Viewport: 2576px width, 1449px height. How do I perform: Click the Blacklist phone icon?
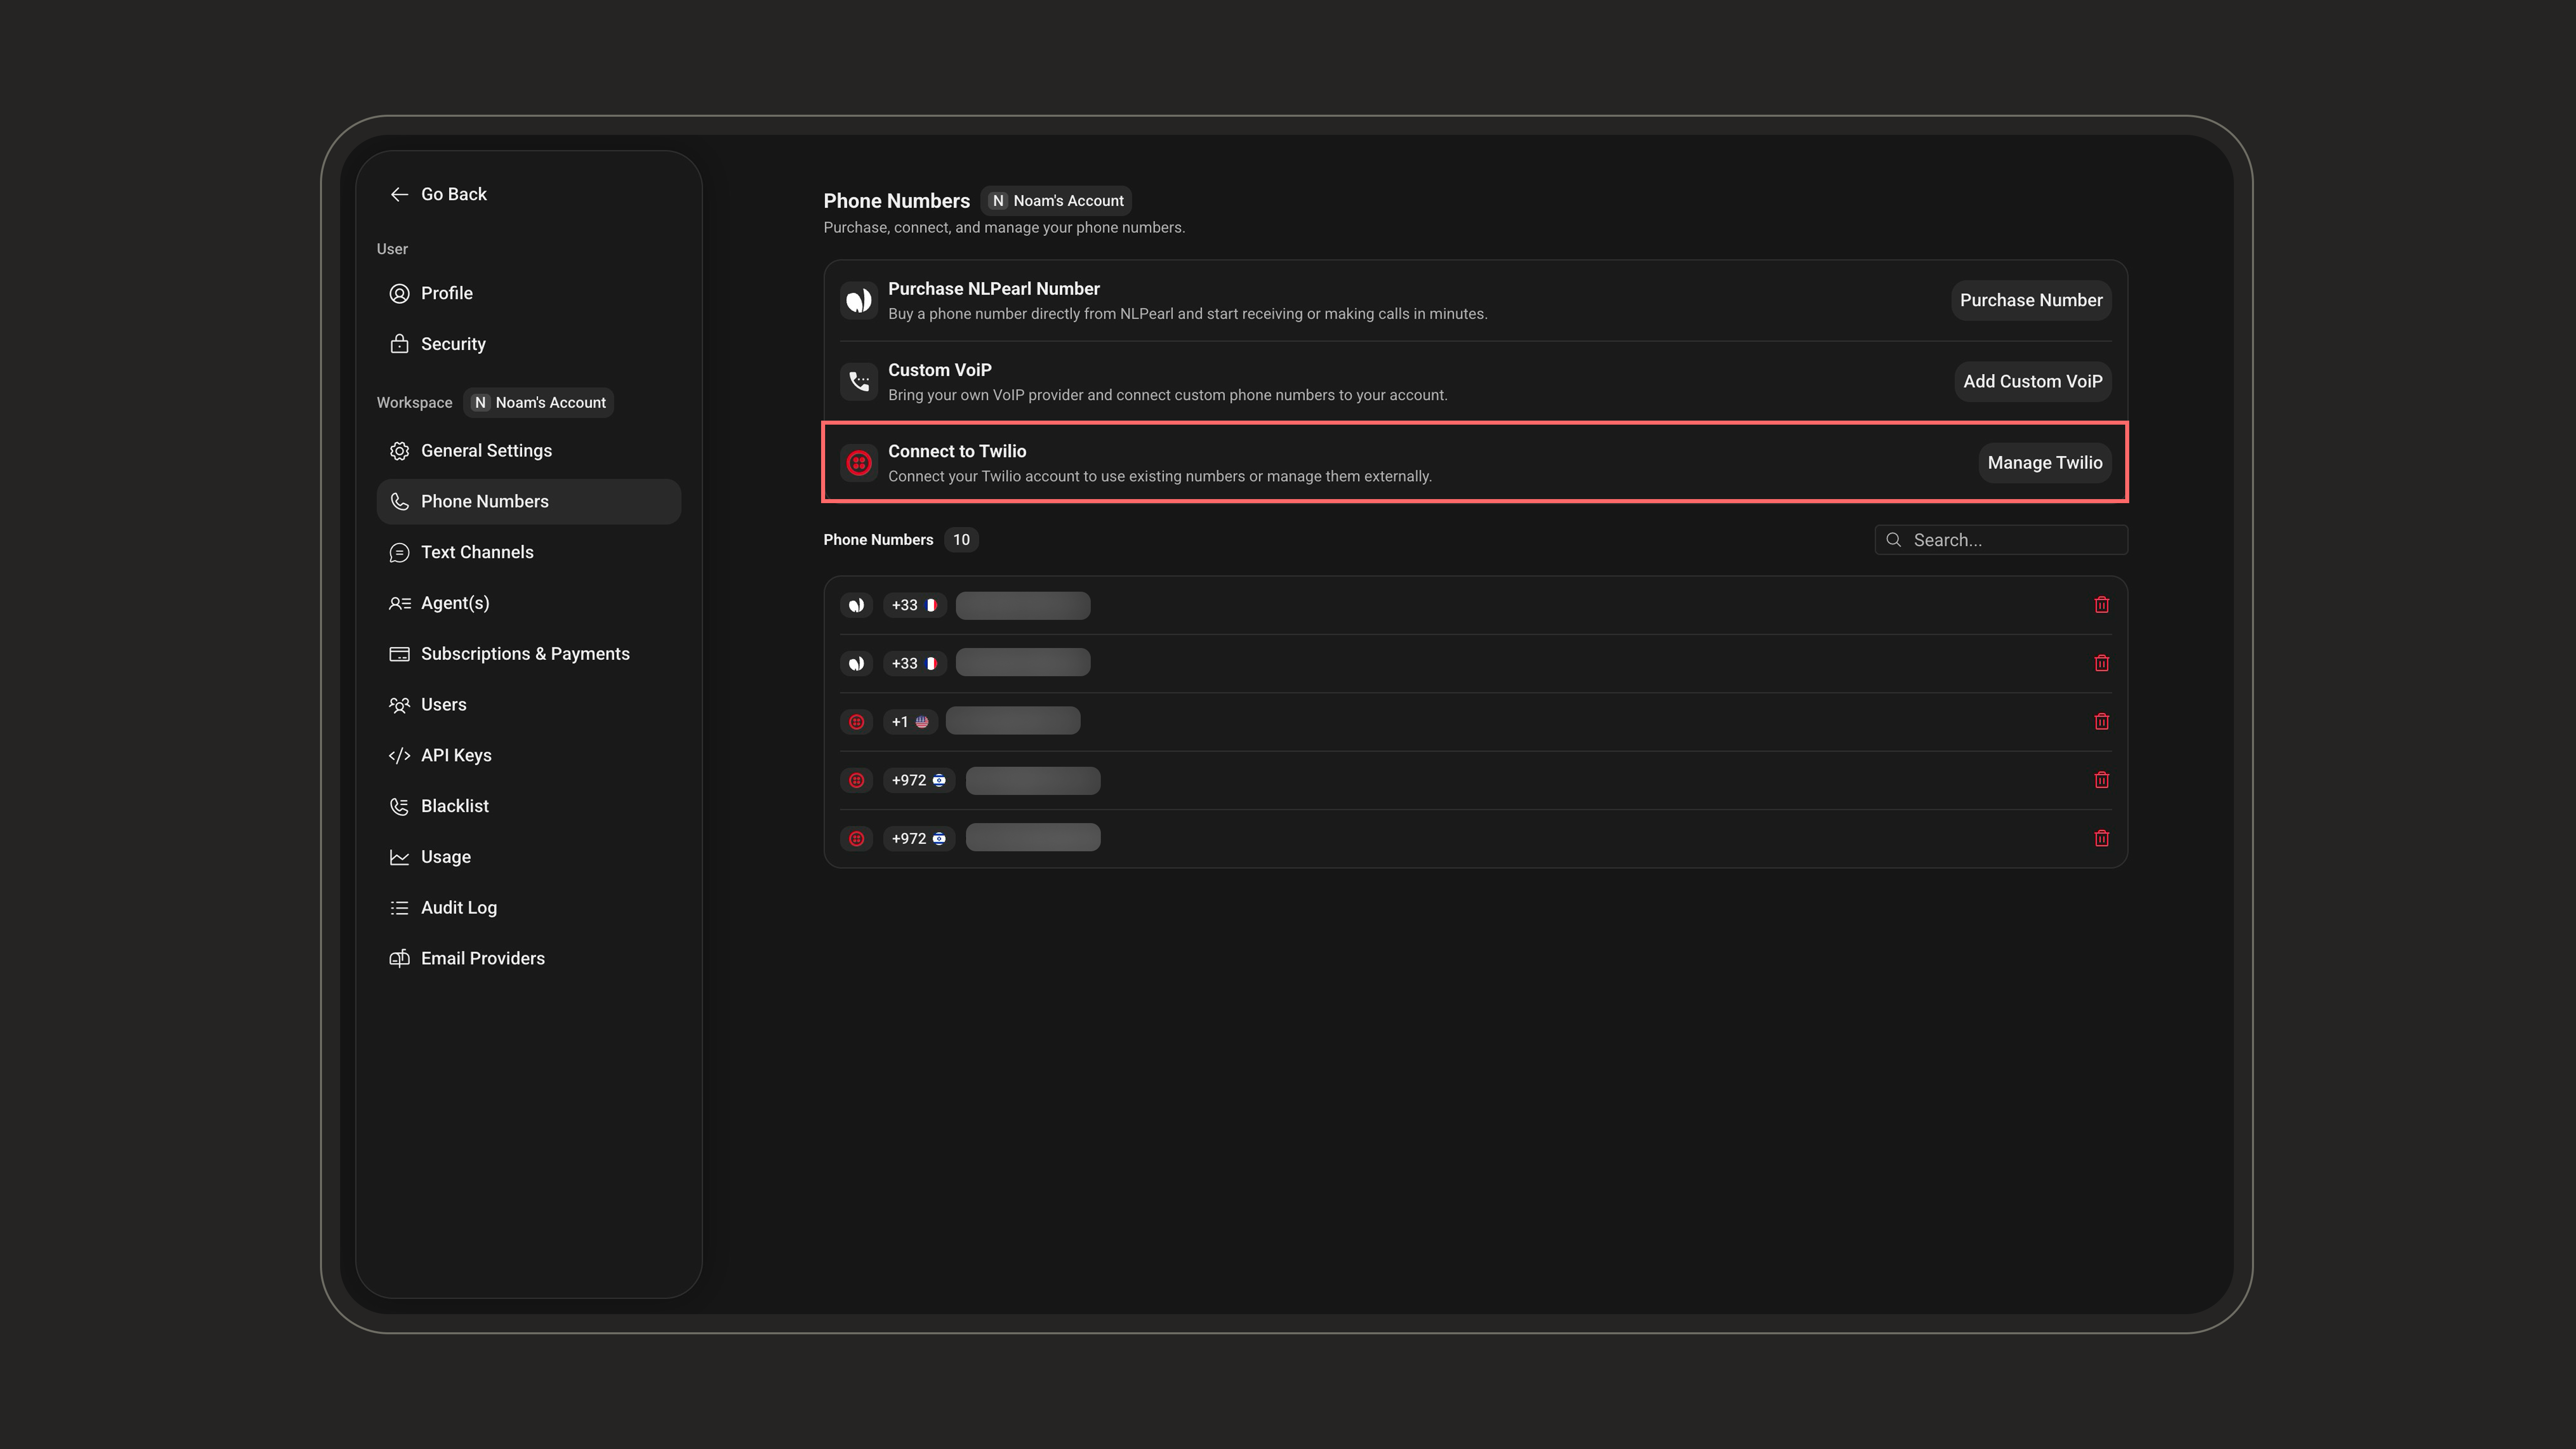[x=399, y=806]
